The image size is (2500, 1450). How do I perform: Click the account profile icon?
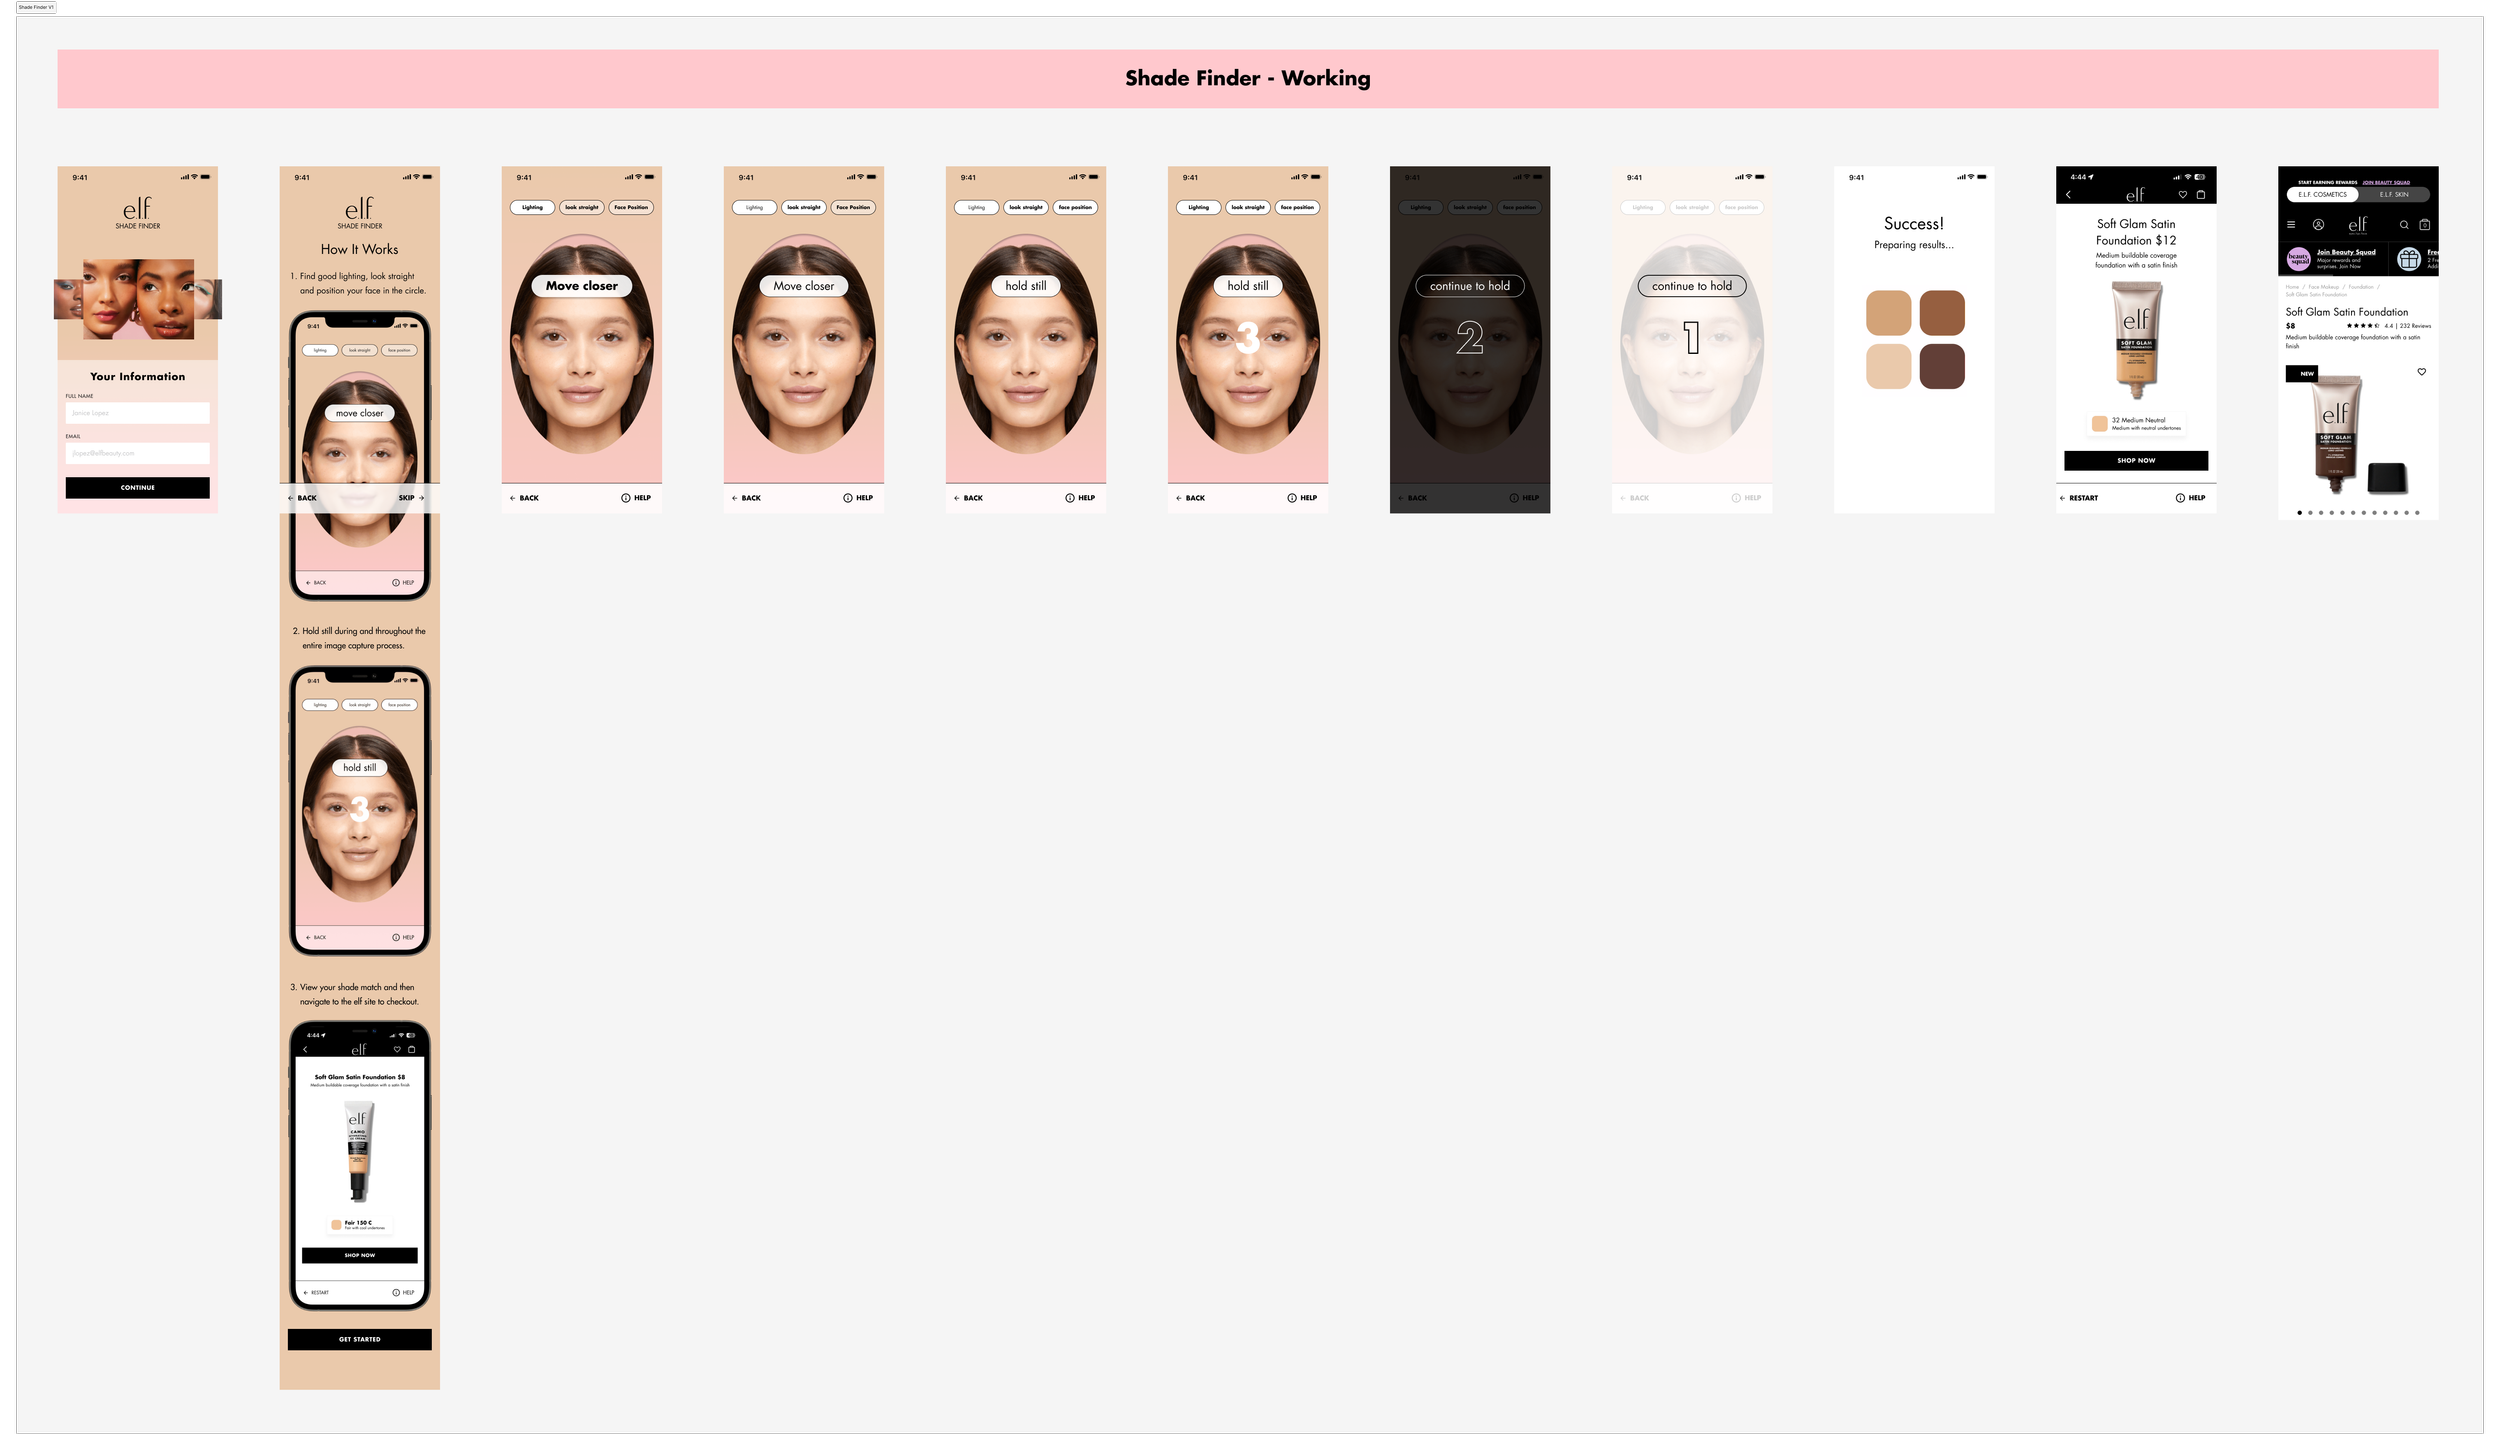[2318, 225]
